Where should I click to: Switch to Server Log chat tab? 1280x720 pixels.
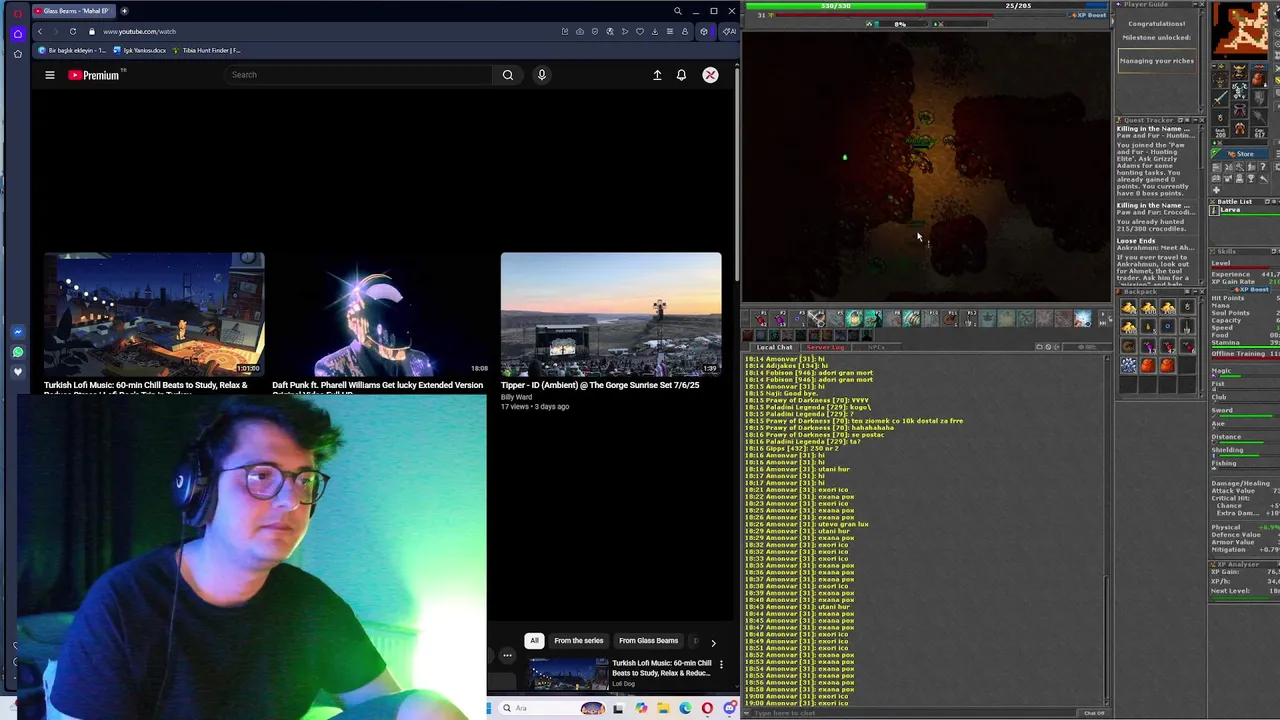(x=825, y=347)
